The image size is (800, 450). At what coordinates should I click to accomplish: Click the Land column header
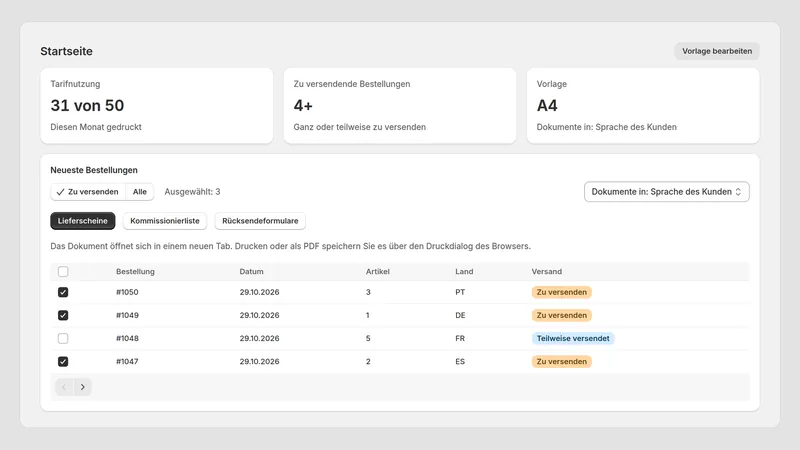point(464,271)
